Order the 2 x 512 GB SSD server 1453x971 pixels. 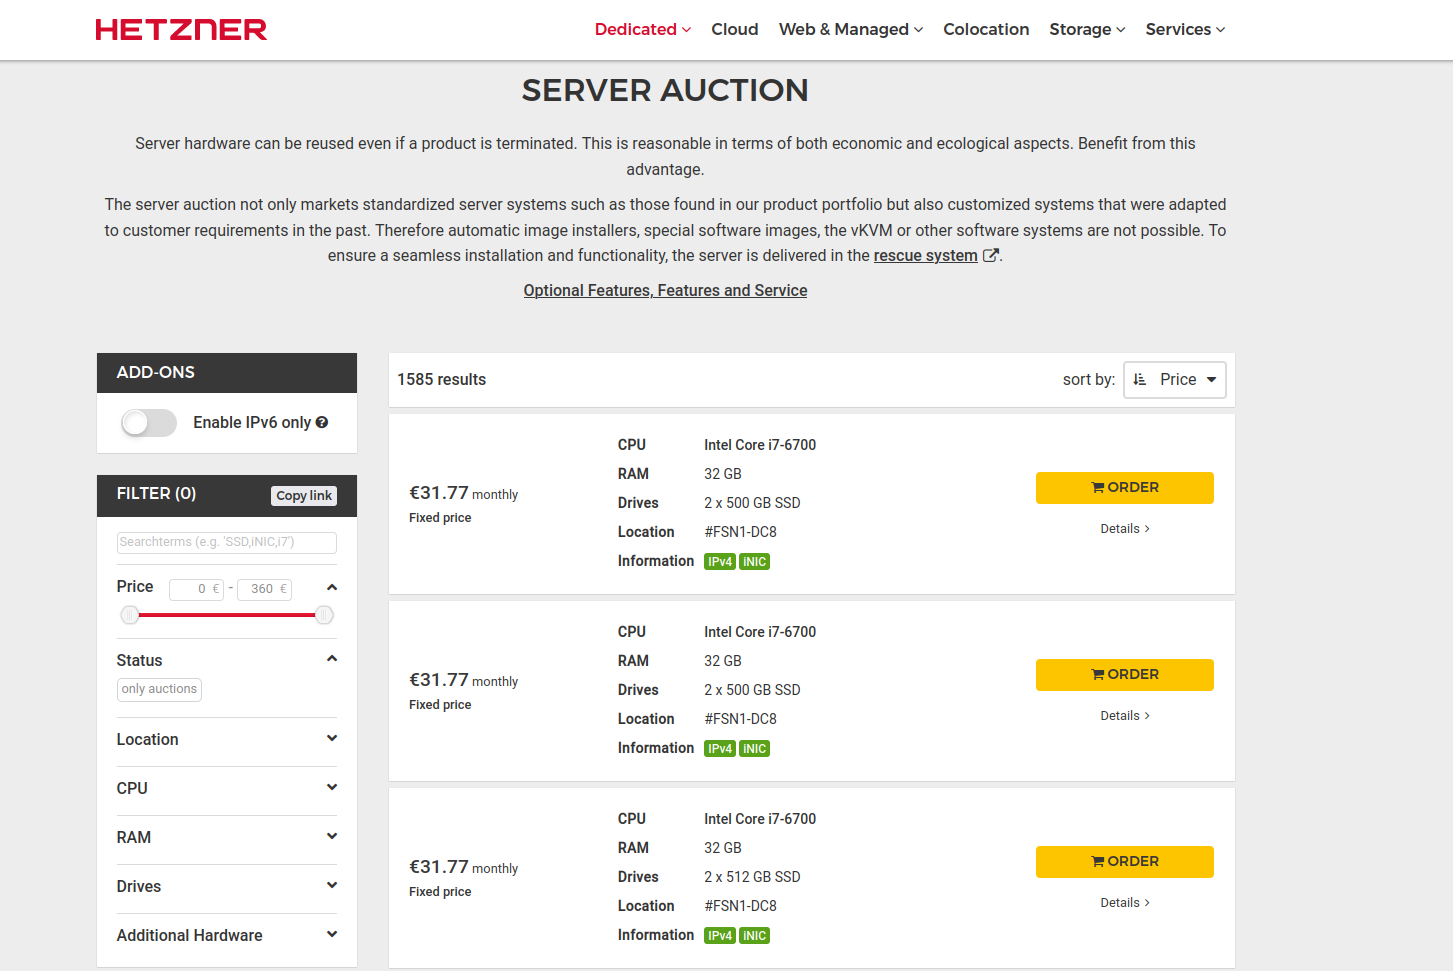1124,862
